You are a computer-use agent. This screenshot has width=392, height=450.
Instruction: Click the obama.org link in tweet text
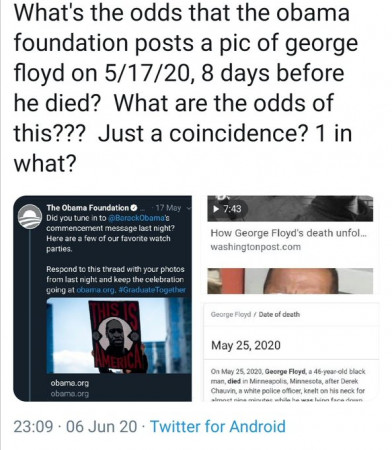pyautogui.click(x=96, y=290)
